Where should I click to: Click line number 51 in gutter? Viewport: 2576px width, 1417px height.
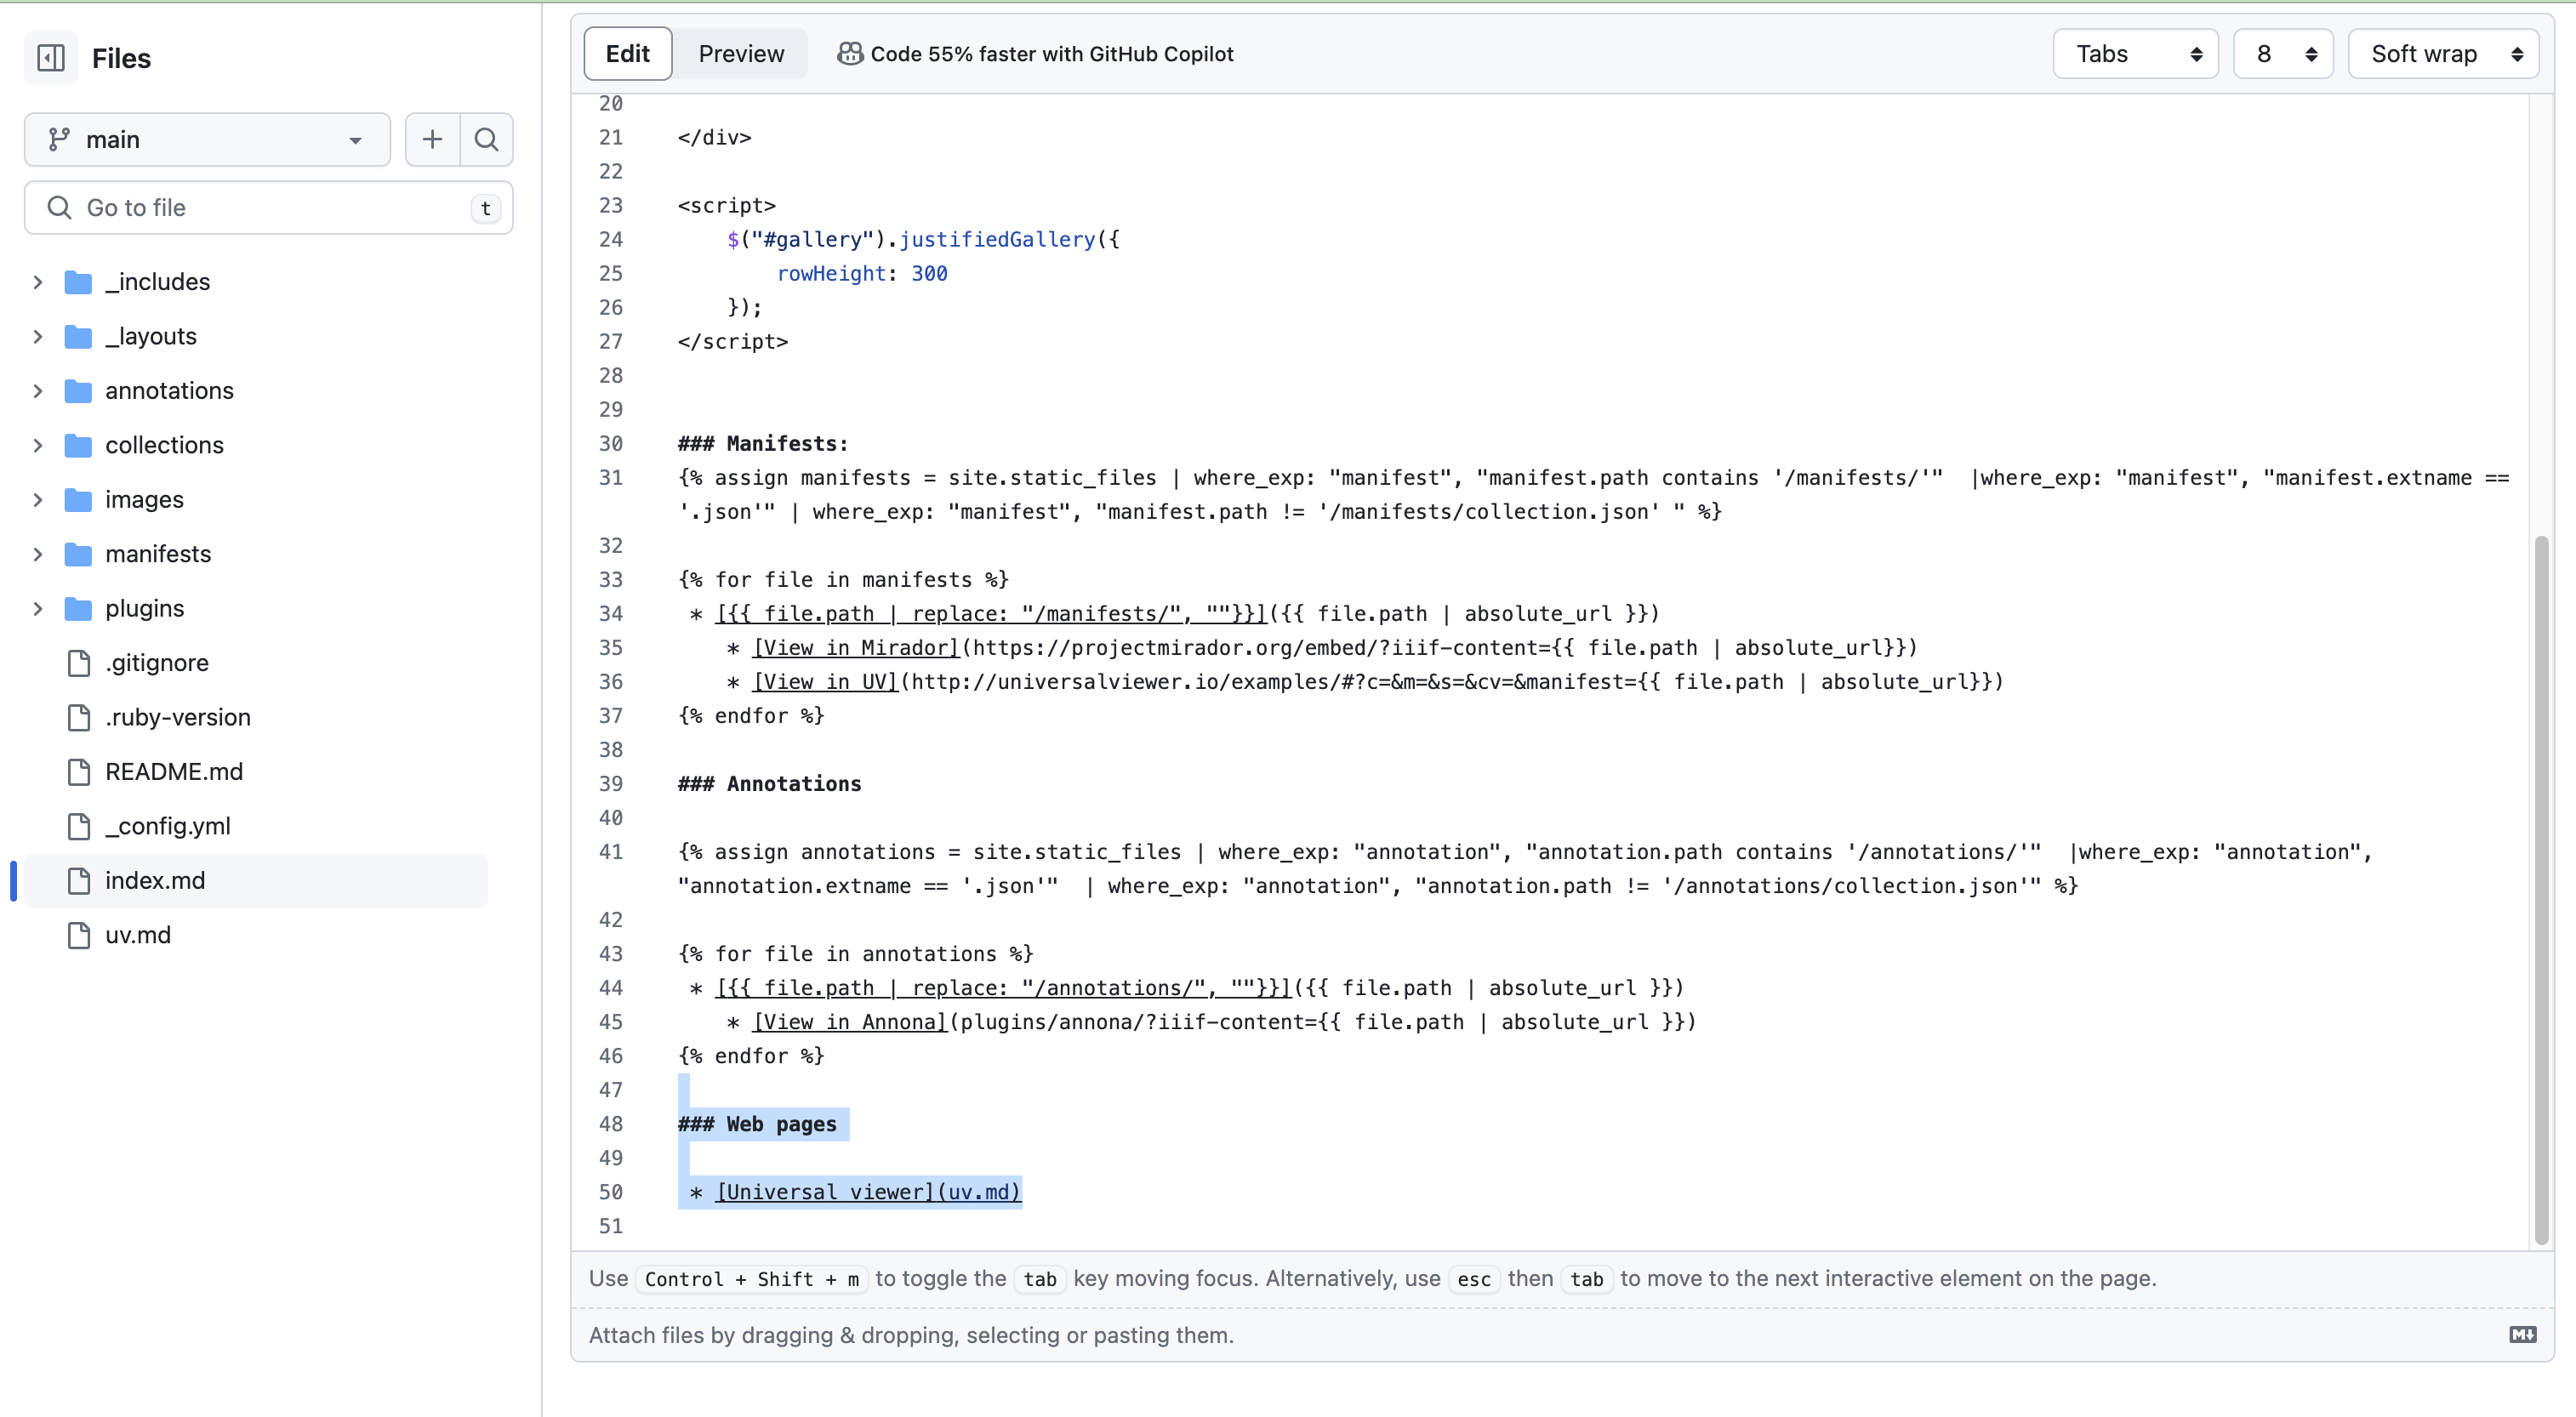(611, 1226)
